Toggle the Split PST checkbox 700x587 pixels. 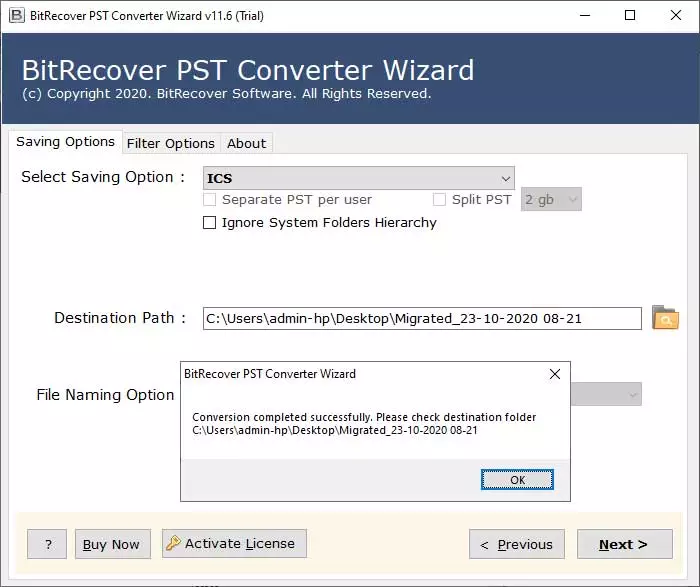pyautogui.click(x=439, y=200)
